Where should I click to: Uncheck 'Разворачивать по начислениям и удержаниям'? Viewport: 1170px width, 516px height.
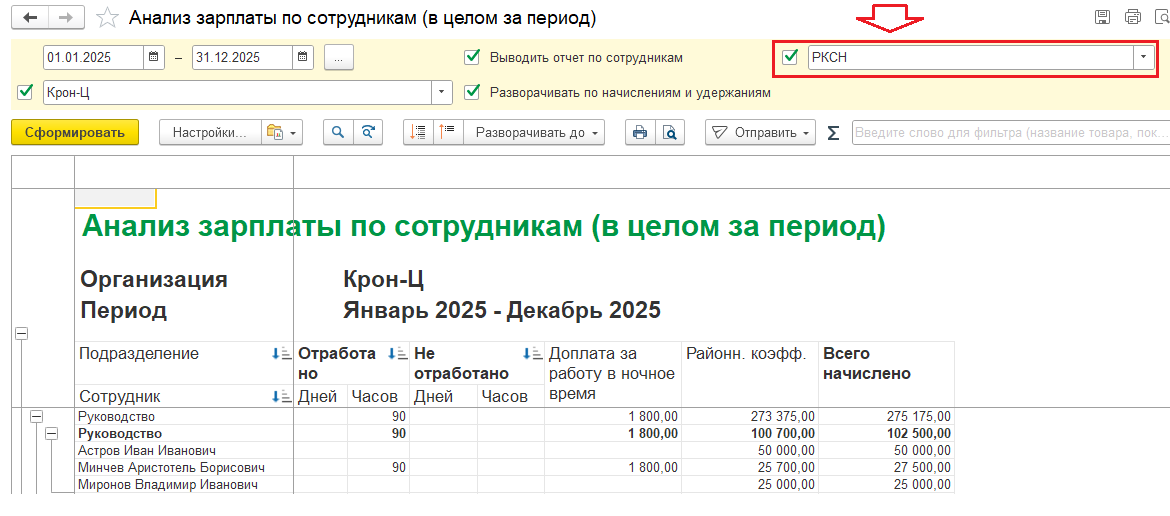(x=473, y=92)
